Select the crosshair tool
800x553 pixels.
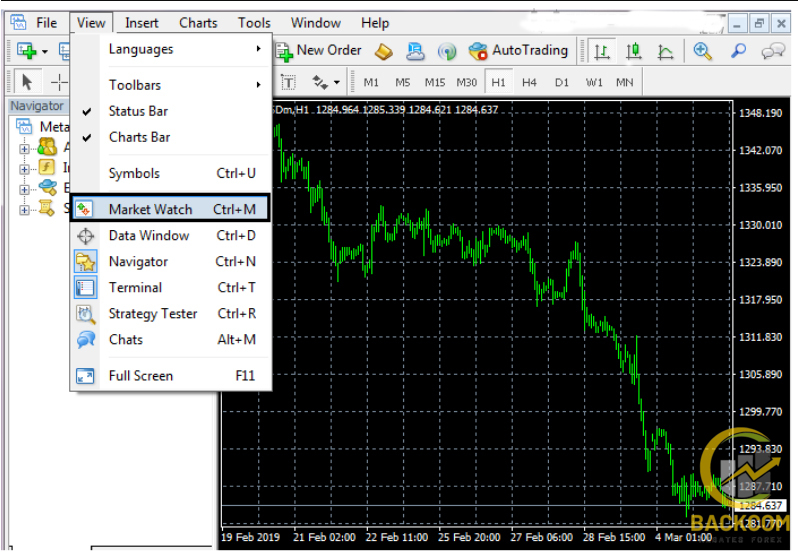[x=59, y=82]
